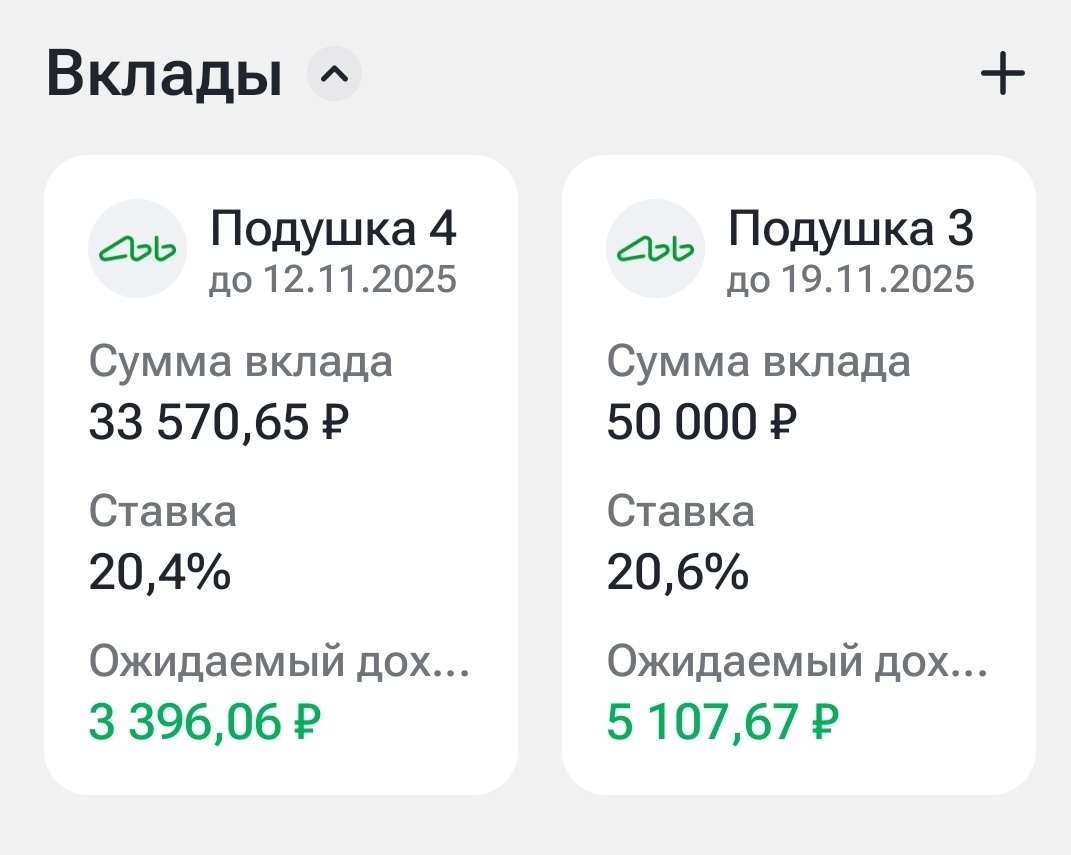
Task: Tap the Вклады section heading
Action: pyautogui.click(x=163, y=71)
